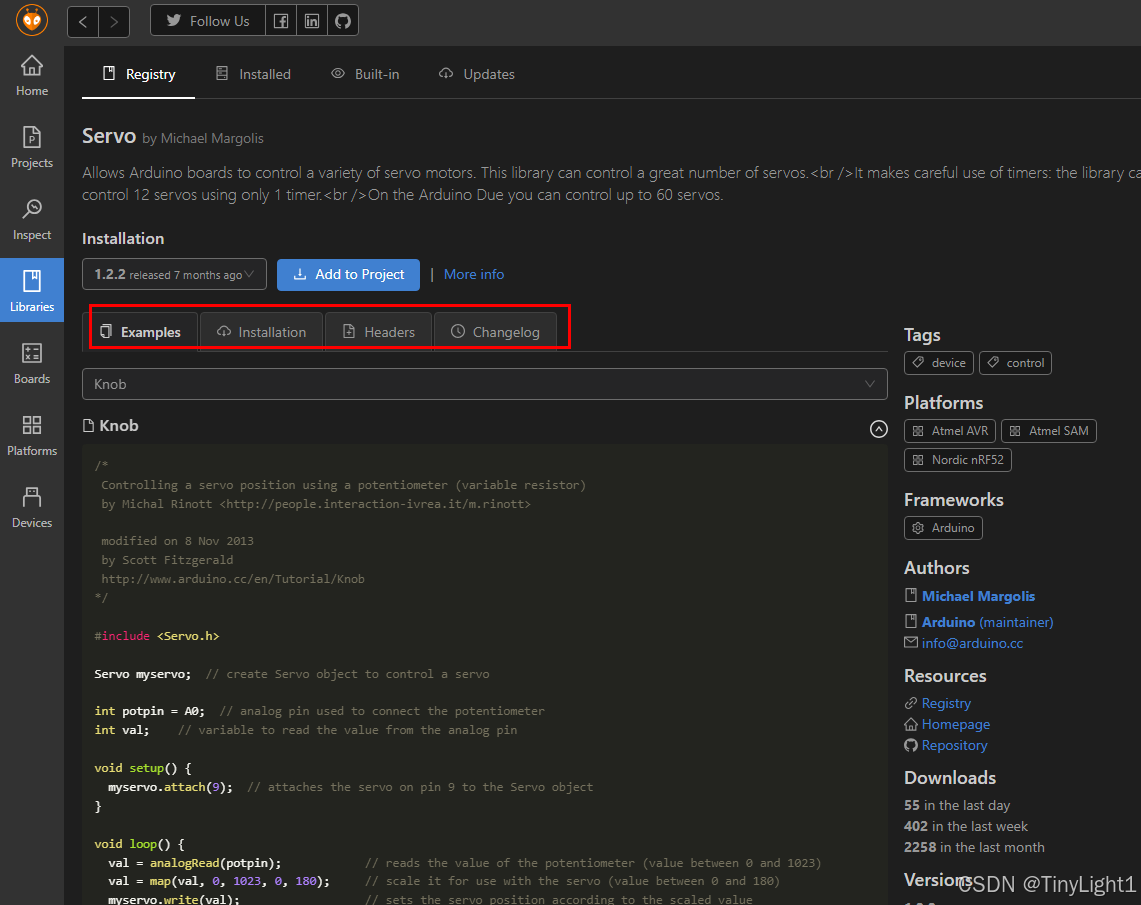Click the Nordic nRF52 platform tag

pos(958,460)
